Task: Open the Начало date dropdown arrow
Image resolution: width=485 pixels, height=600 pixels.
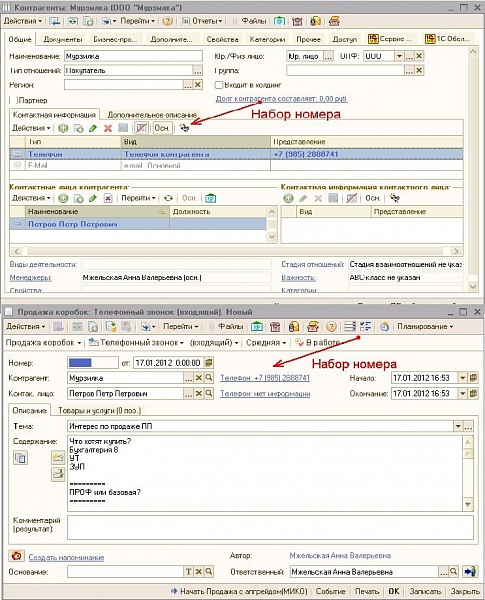Action: (x=463, y=378)
